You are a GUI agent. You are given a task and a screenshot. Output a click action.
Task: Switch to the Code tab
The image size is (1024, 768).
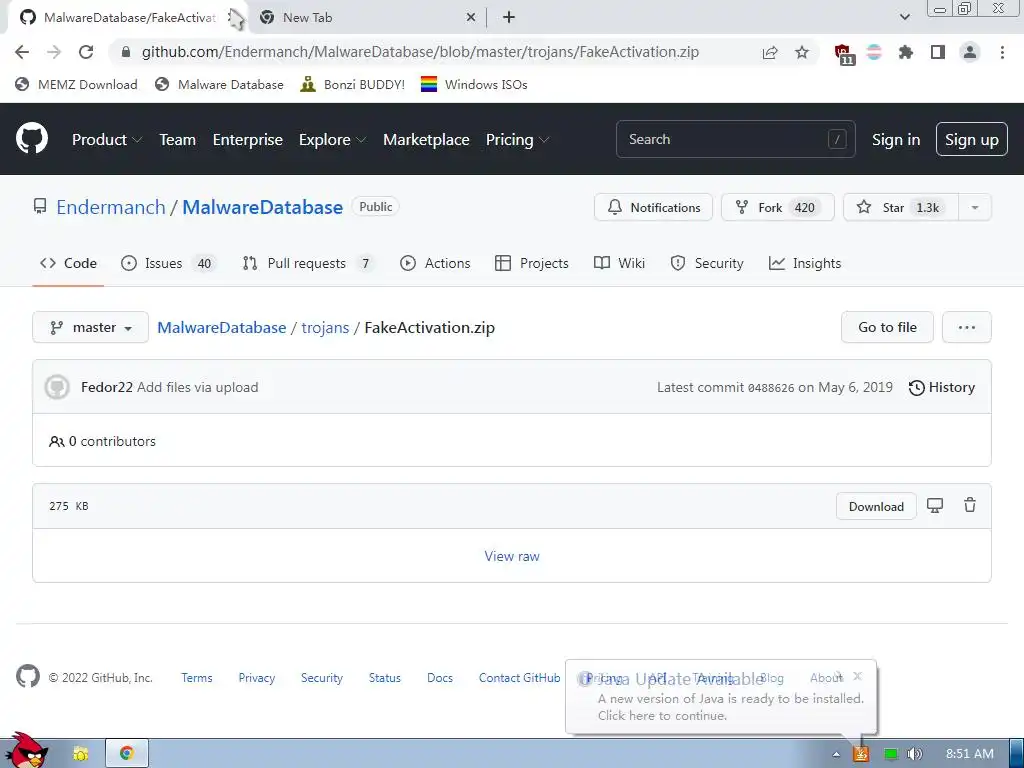(68, 263)
